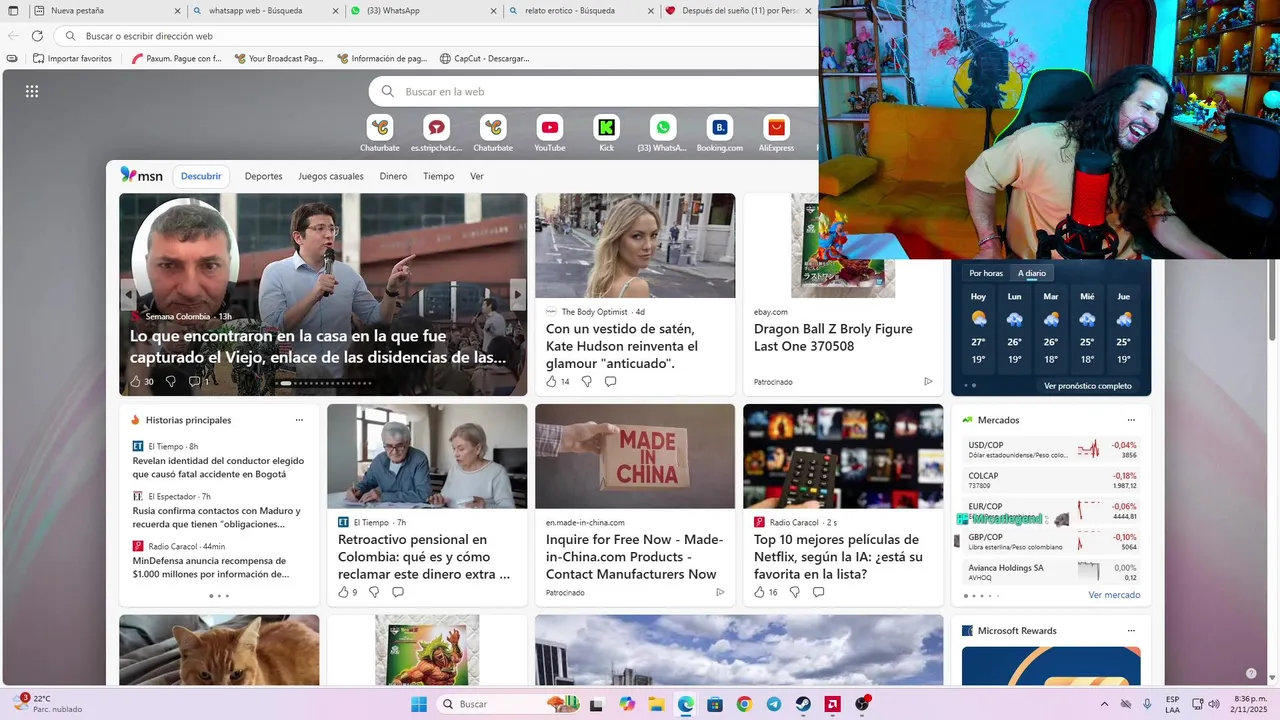Screen dimensions: 1280x720
Task: Open the first Chaturbate quick link icon
Action: click(380, 128)
